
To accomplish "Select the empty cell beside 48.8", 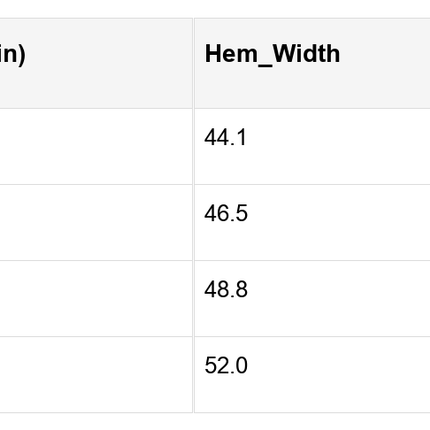I will point(96,298).
